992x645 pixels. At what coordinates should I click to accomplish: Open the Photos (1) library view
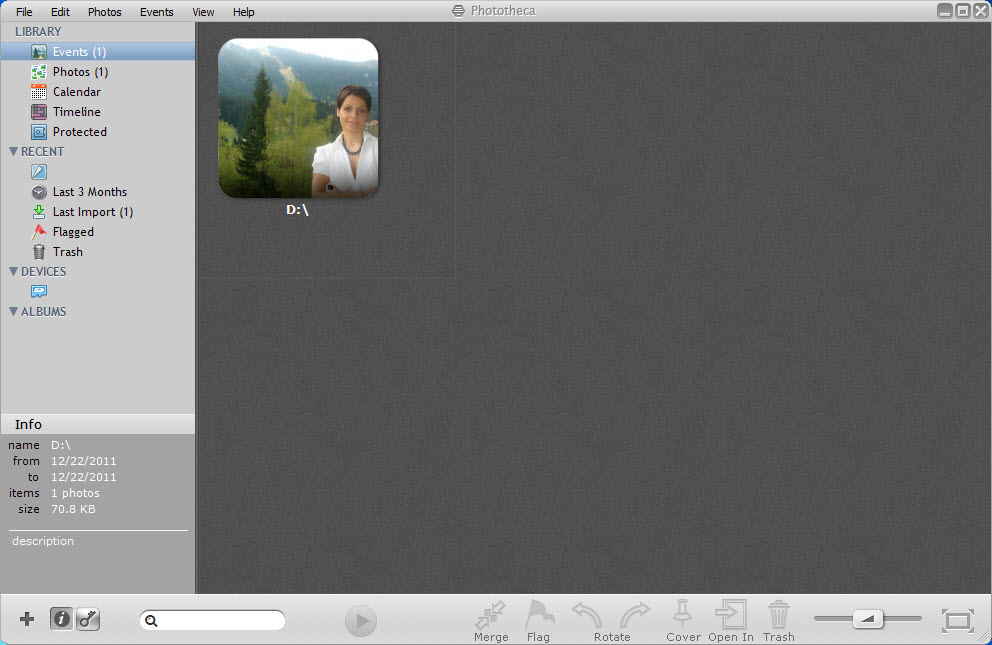pos(80,72)
